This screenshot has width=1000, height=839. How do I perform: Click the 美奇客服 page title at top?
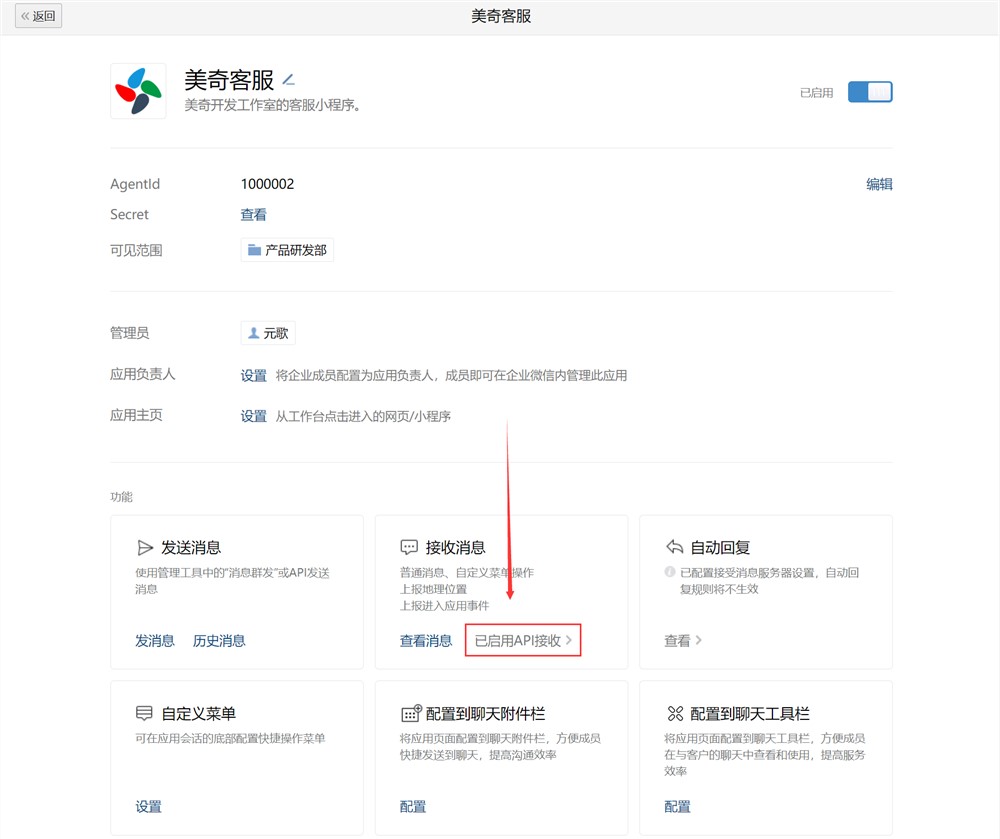tap(501, 16)
